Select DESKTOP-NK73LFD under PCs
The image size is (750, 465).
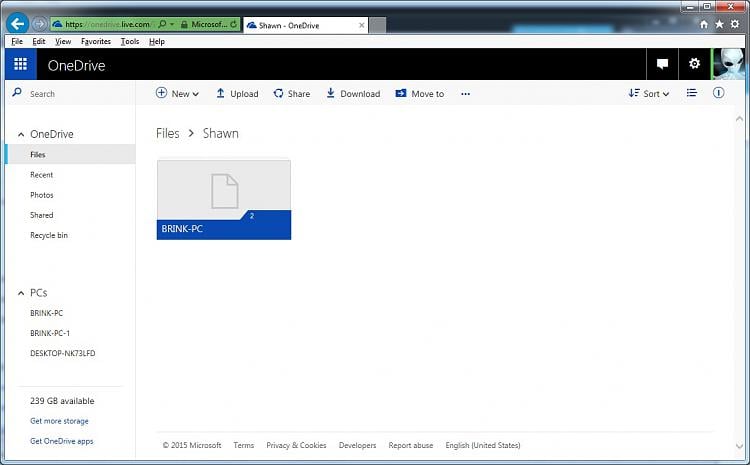[x=63, y=353]
